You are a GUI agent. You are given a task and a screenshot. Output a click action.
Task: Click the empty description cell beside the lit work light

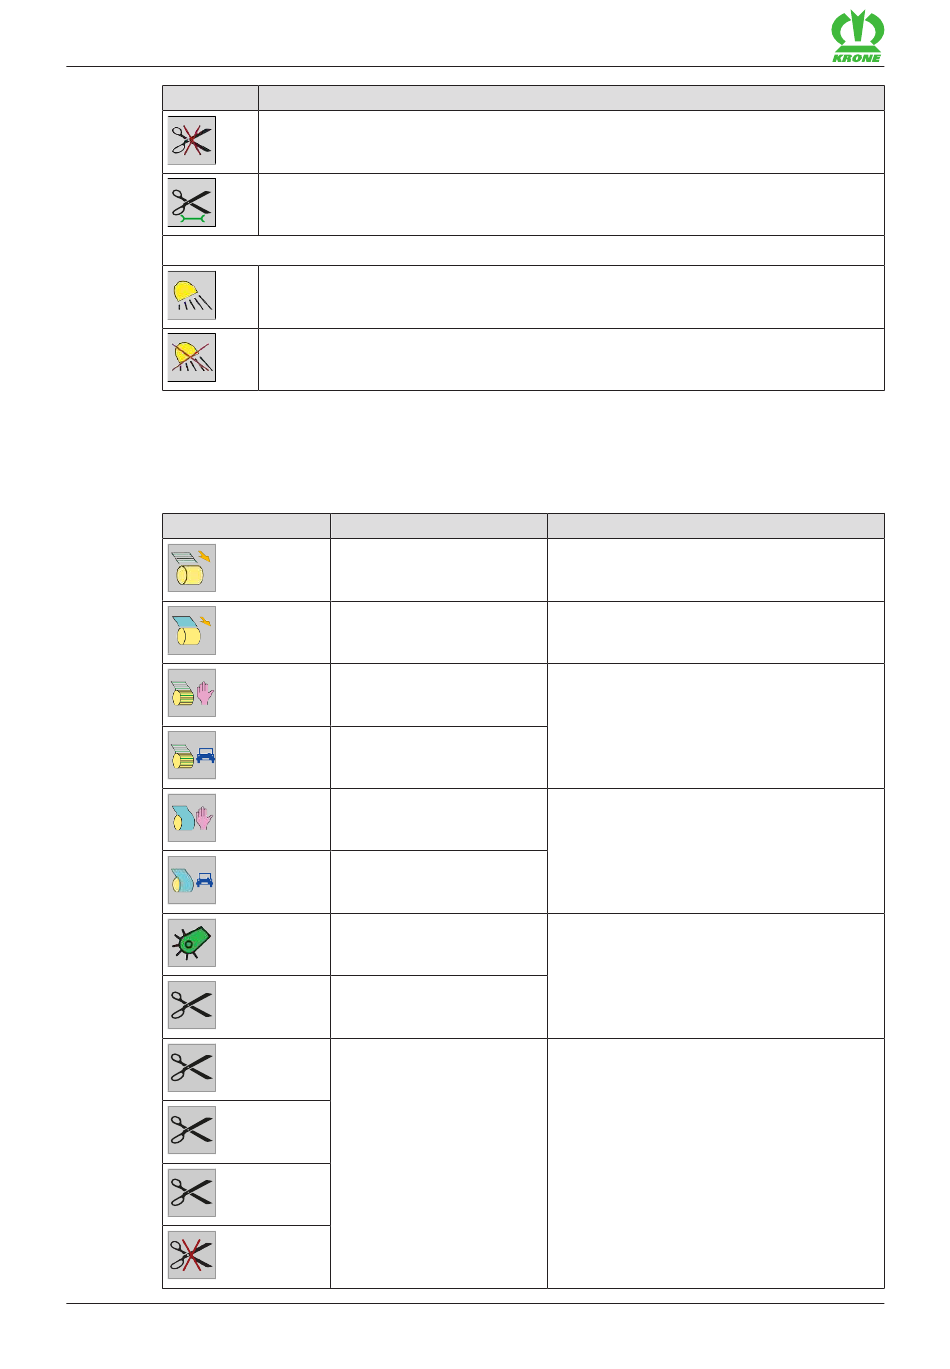[x=571, y=297]
